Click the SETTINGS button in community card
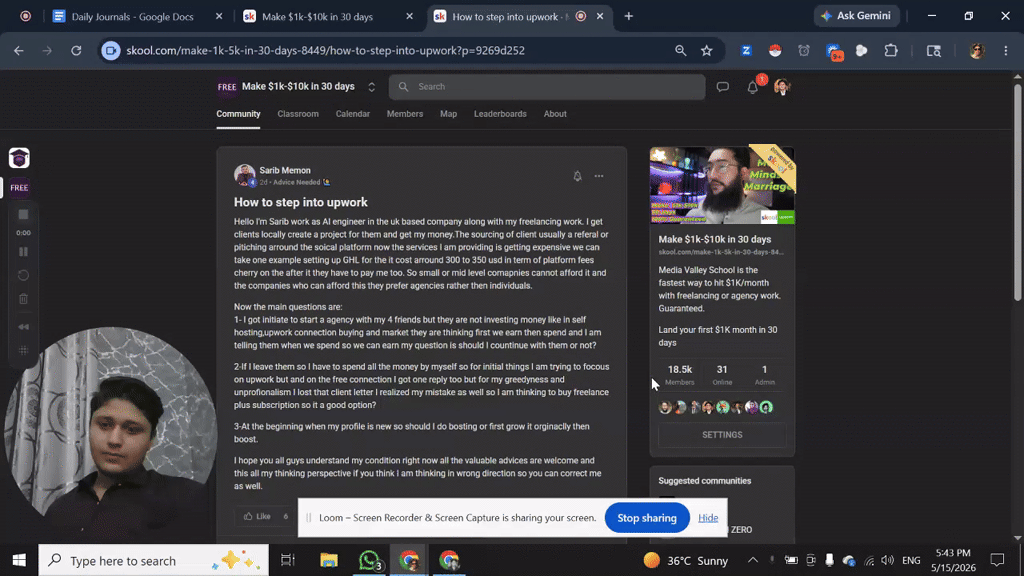The width and height of the screenshot is (1024, 576). 722,435
